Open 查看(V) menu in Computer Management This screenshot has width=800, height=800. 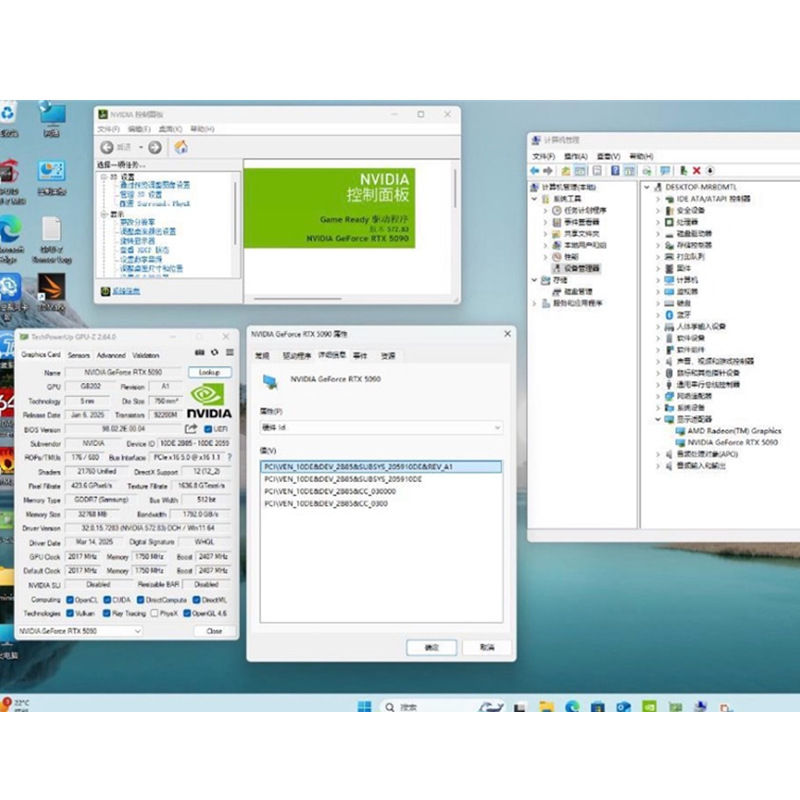(608, 156)
